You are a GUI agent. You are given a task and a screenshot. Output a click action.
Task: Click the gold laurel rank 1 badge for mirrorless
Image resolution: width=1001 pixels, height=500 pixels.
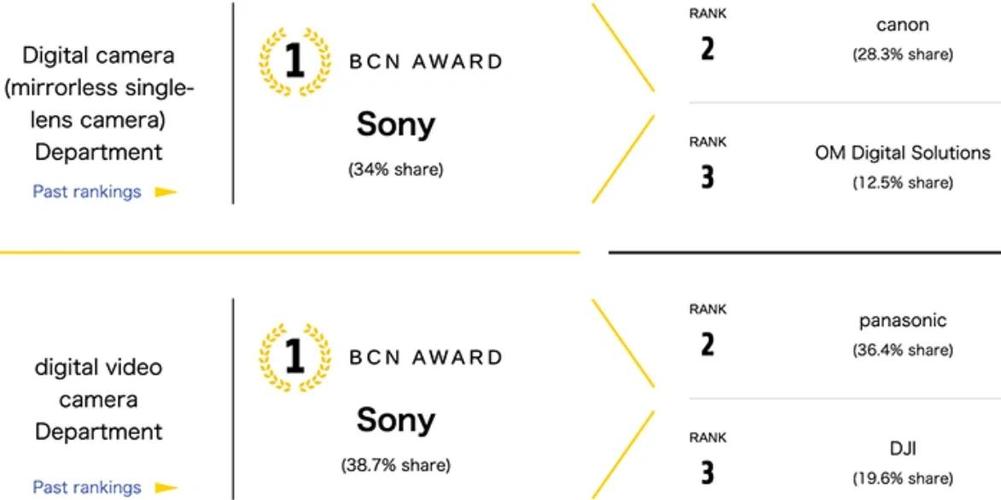click(295, 62)
